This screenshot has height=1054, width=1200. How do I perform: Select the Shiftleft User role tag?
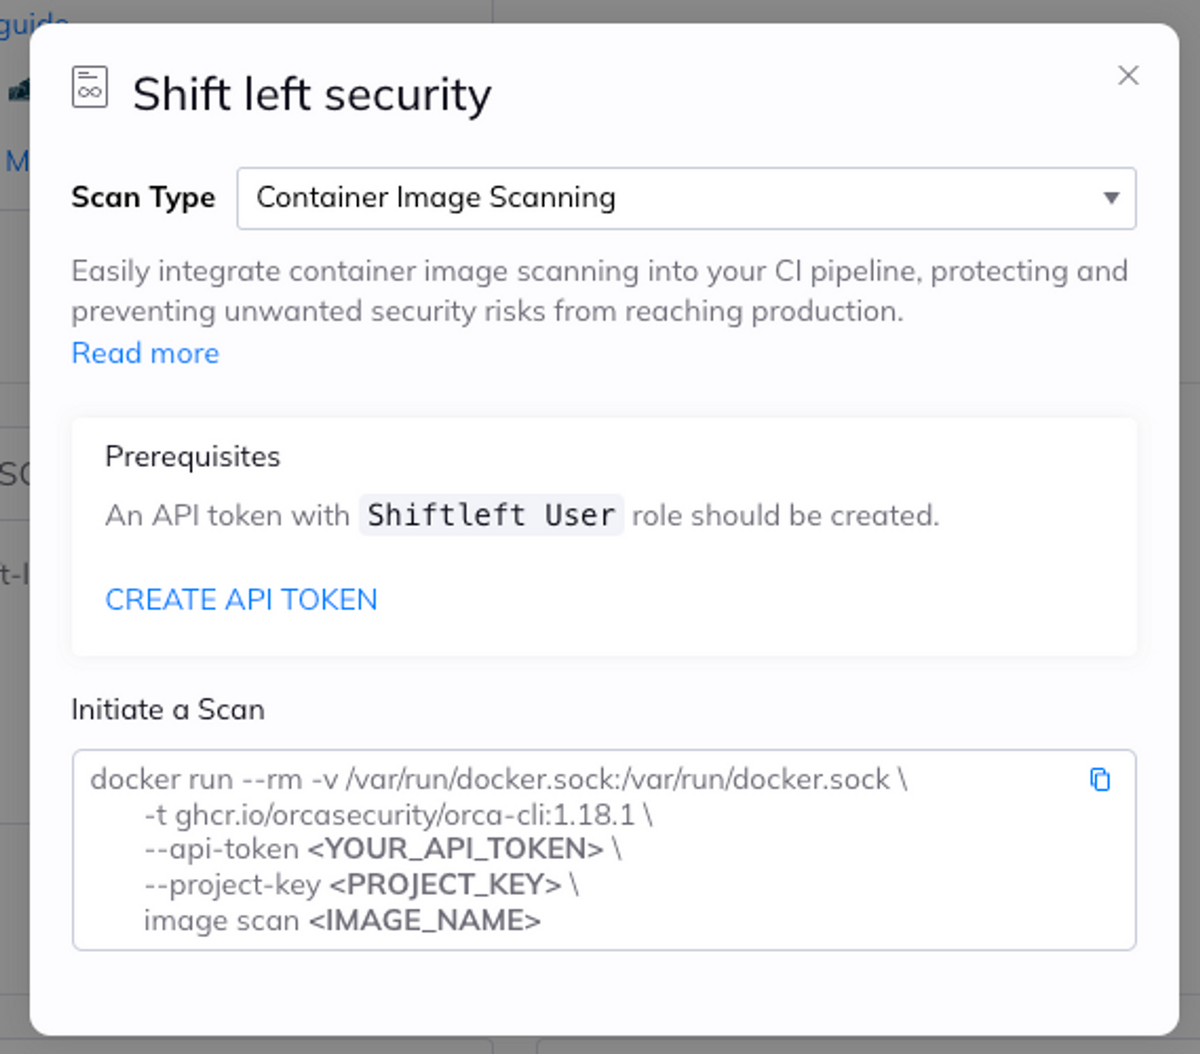491,515
